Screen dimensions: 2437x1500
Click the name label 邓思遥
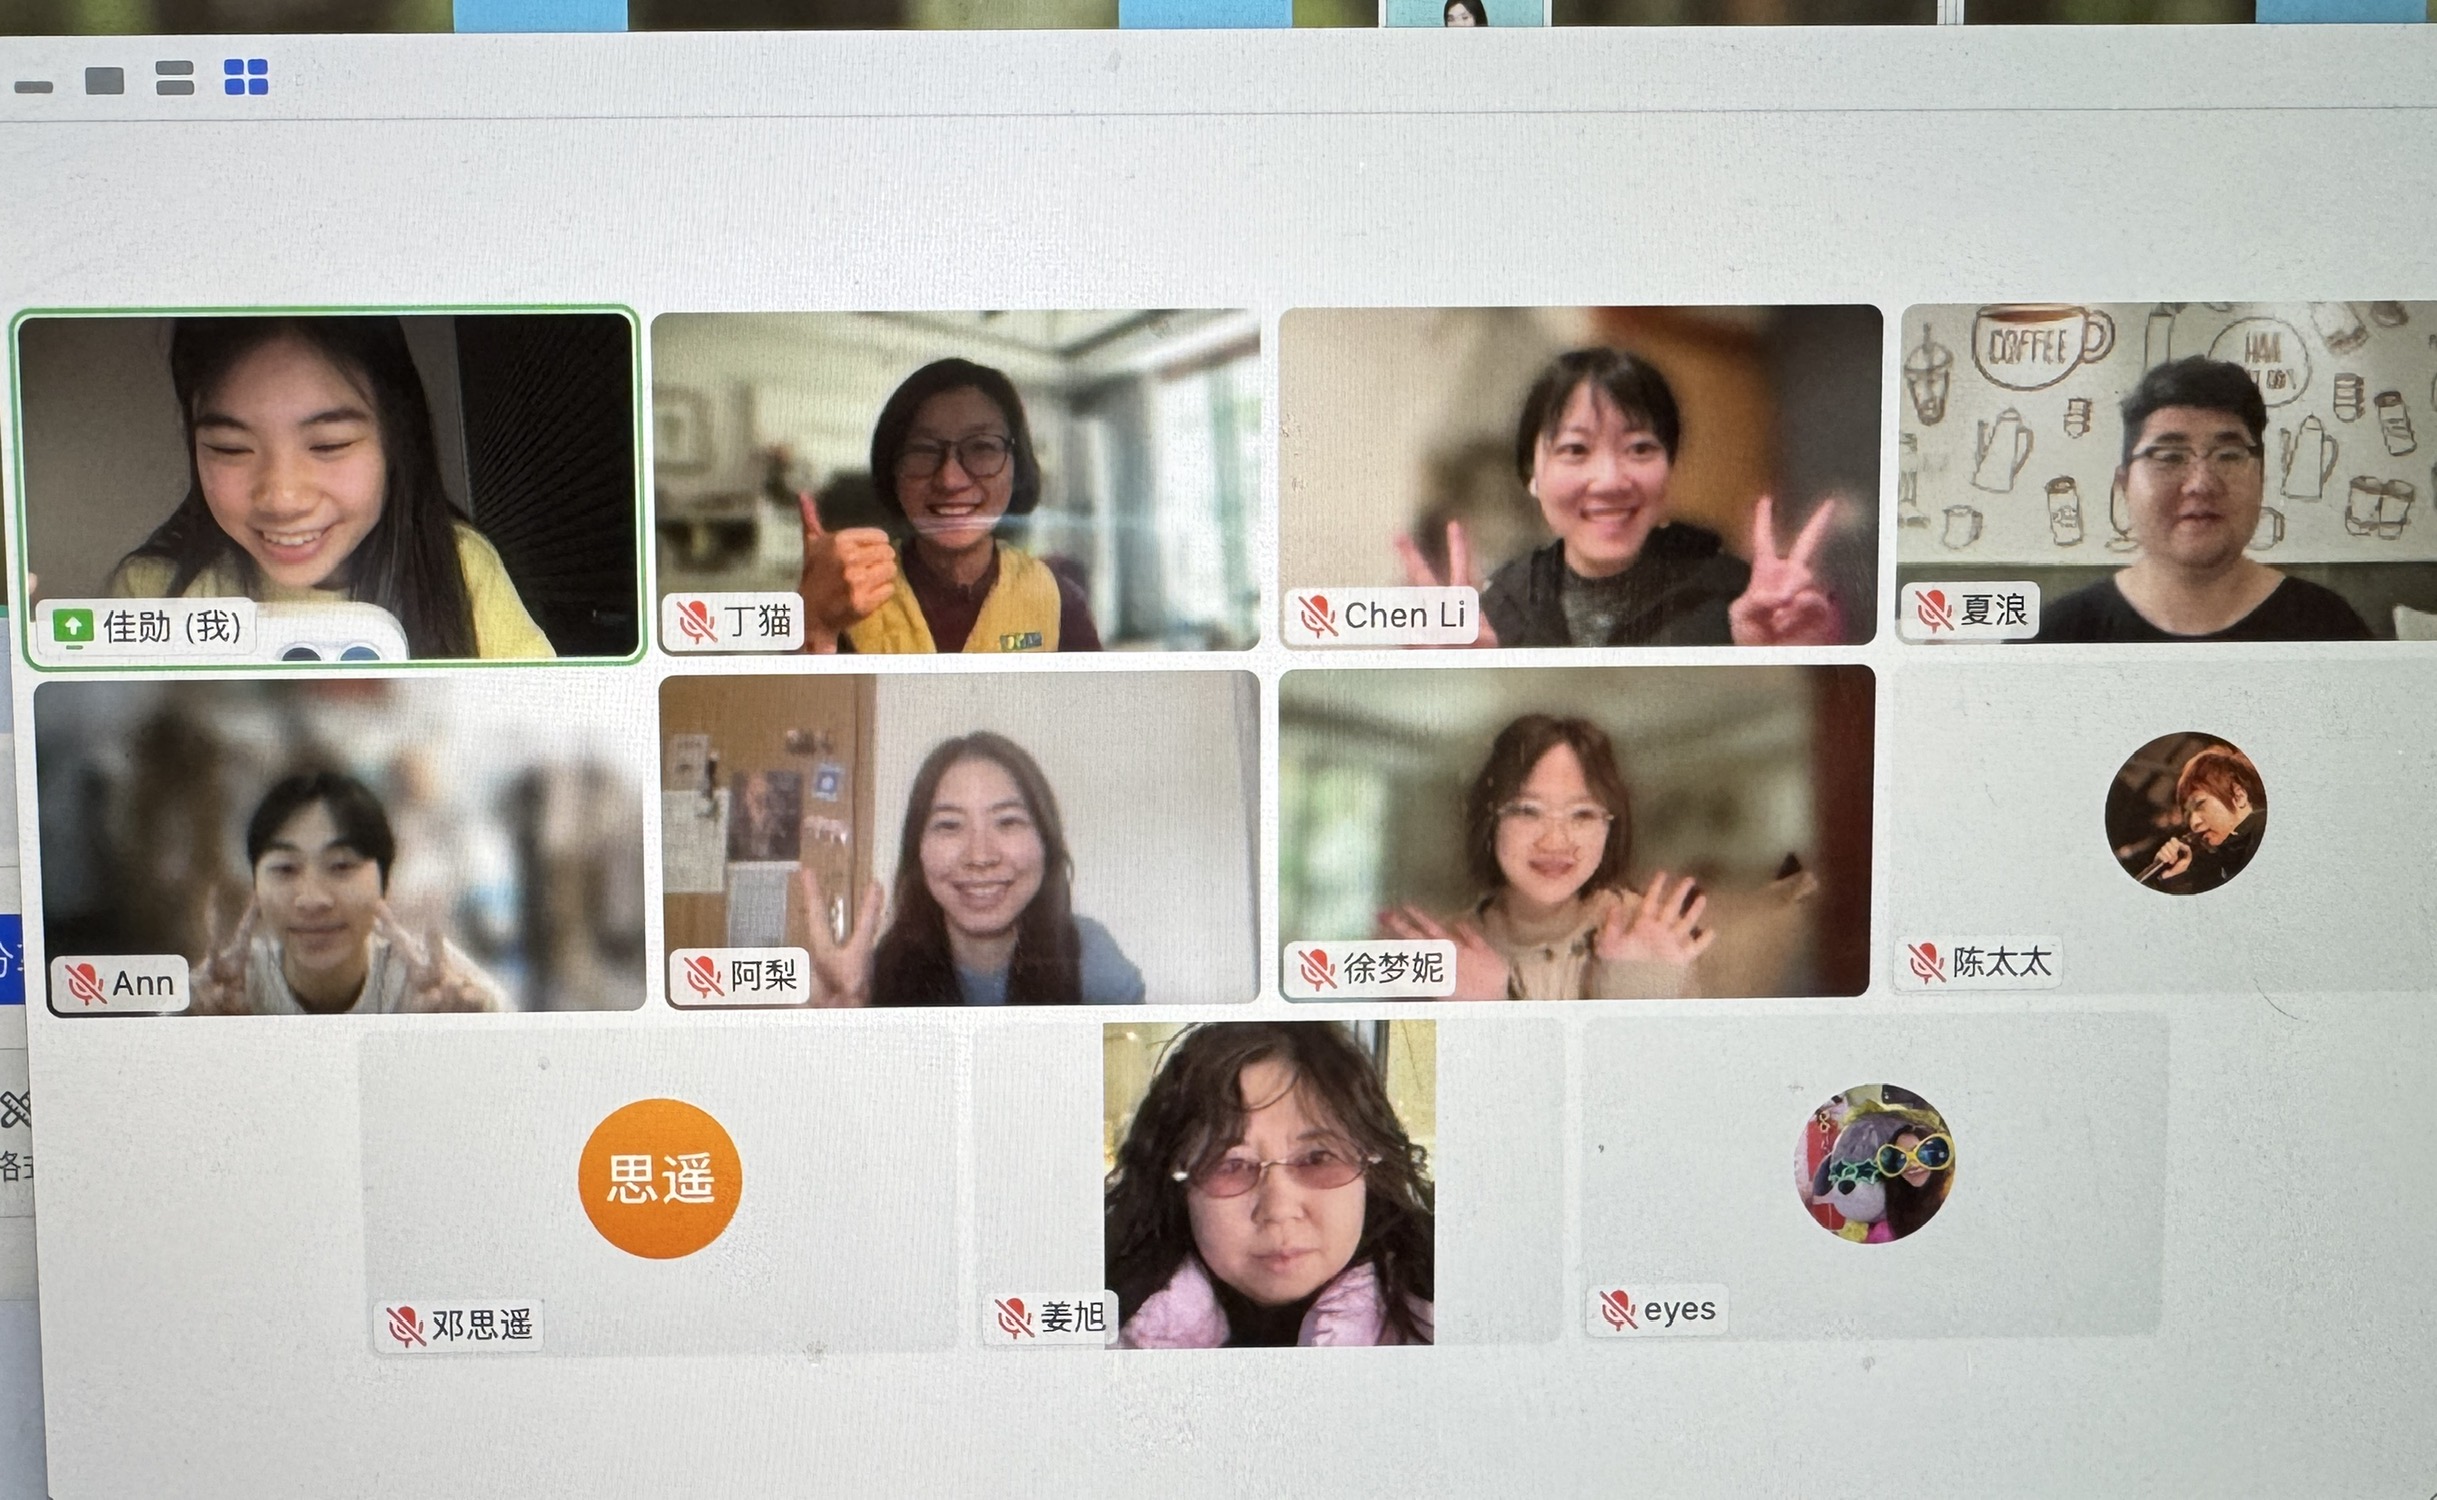tap(482, 1325)
